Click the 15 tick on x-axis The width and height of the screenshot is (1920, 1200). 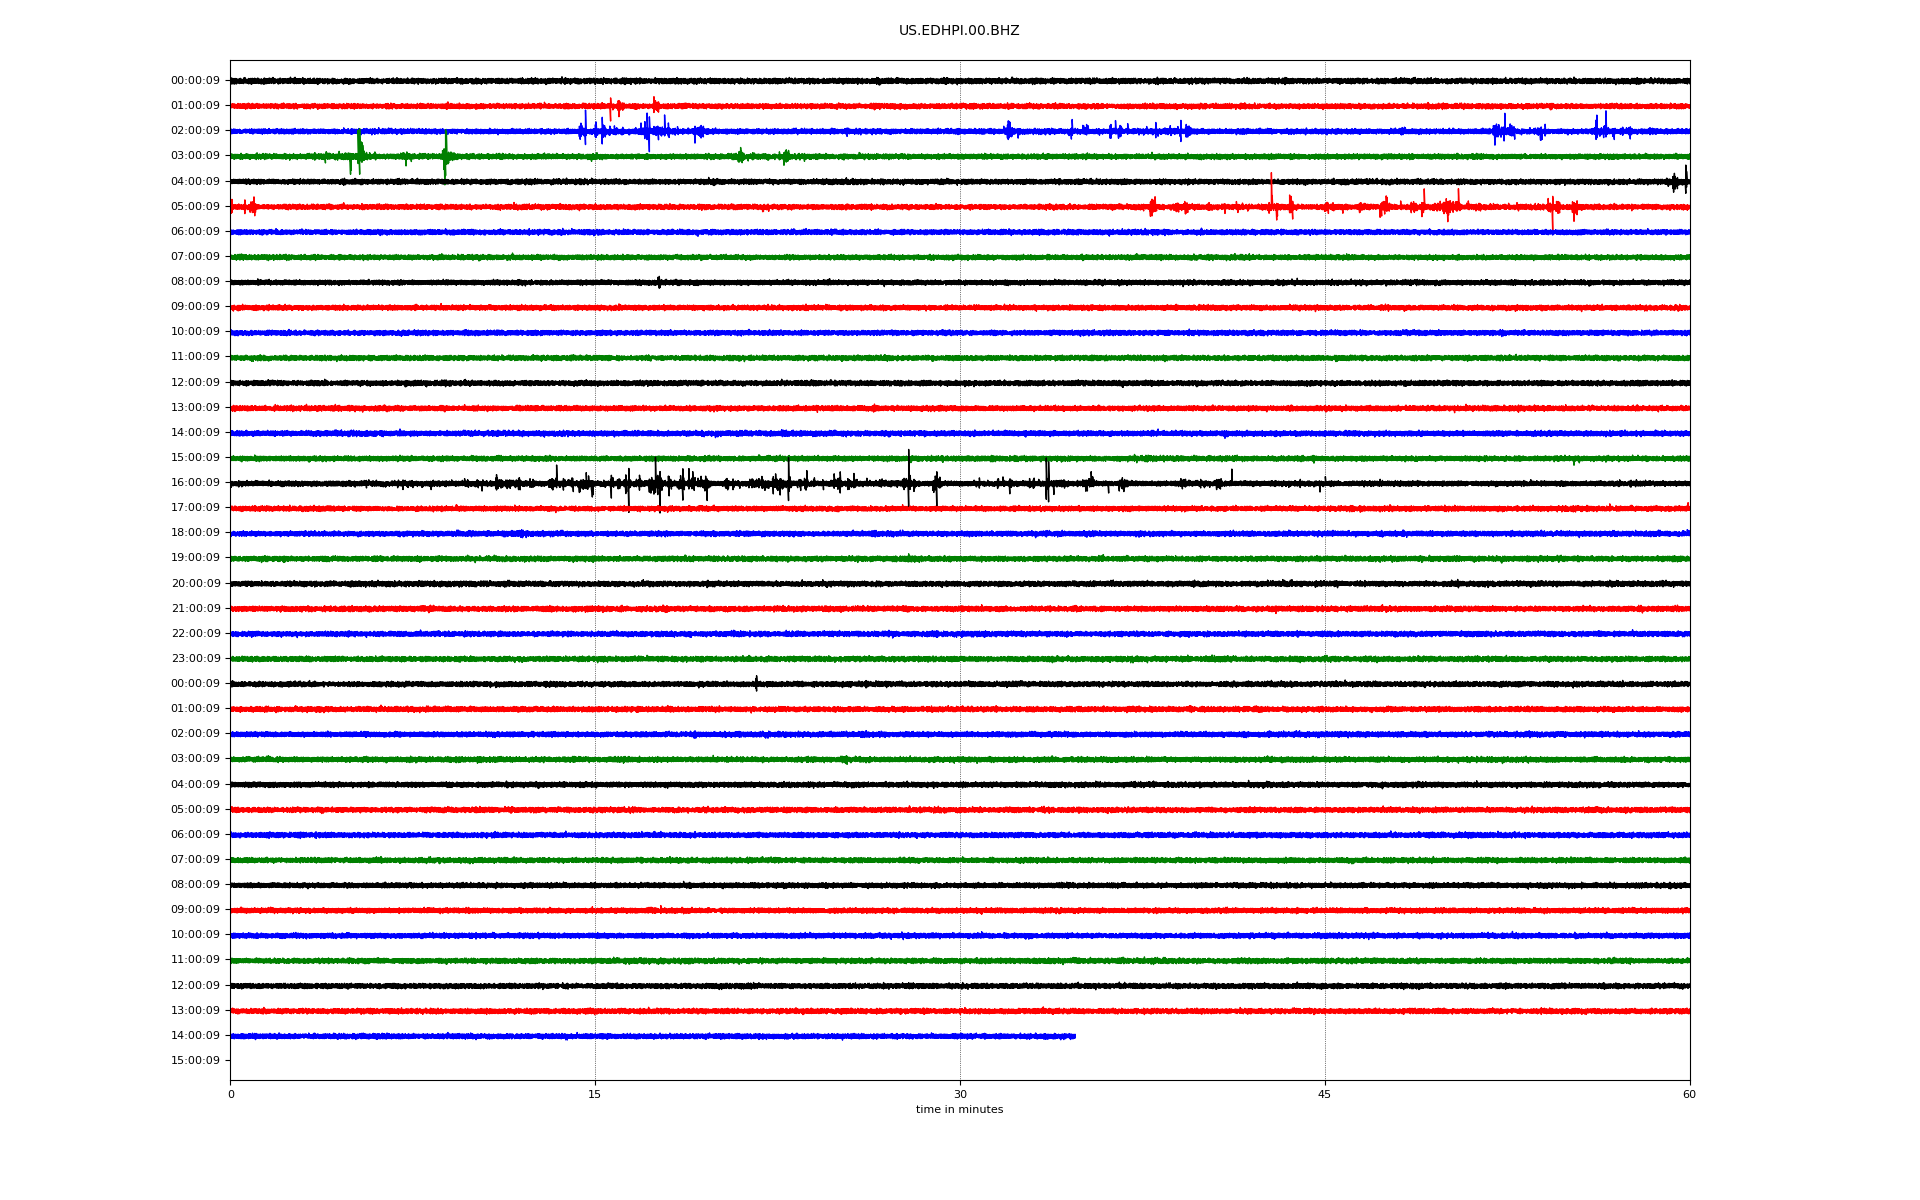pos(595,1095)
